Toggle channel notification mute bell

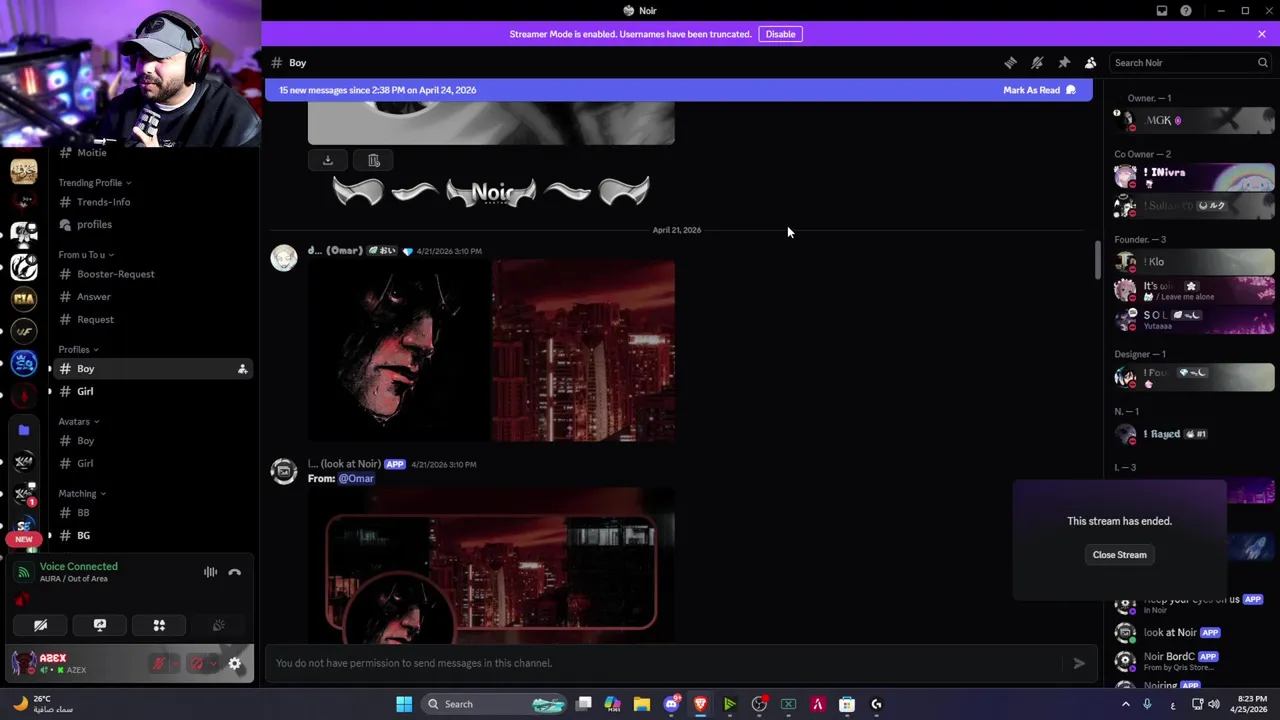(x=1037, y=63)
